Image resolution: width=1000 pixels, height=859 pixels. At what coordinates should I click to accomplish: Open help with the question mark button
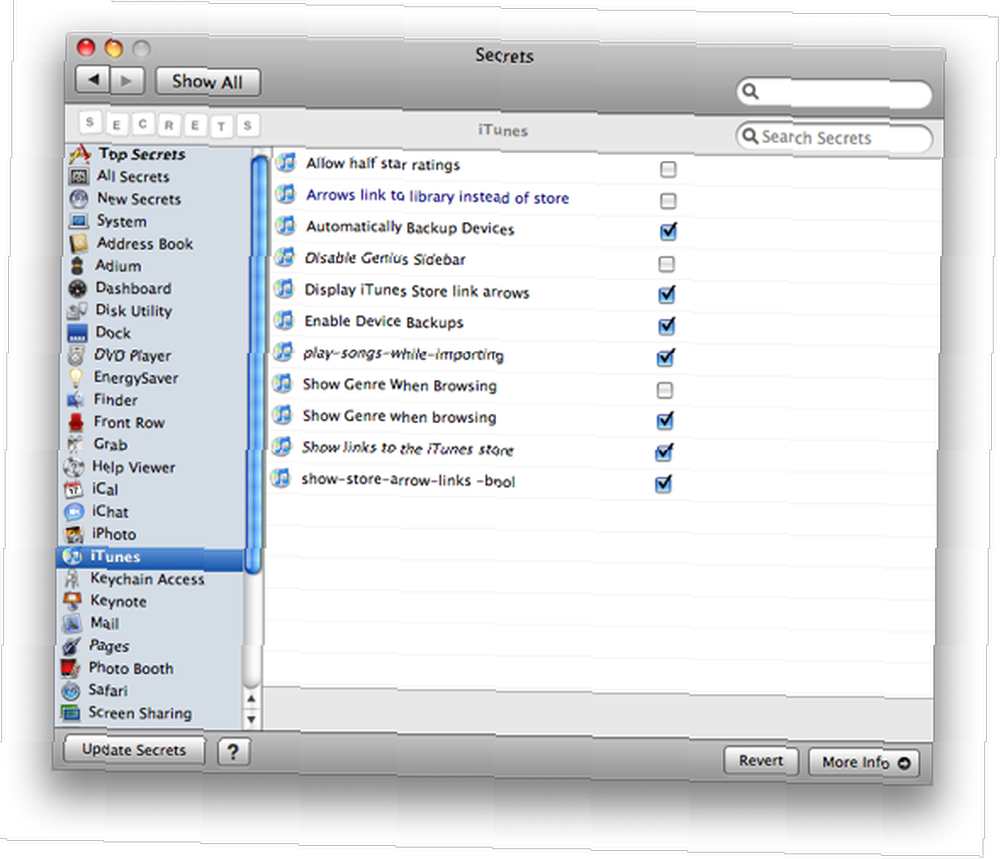tap(233, 752)
